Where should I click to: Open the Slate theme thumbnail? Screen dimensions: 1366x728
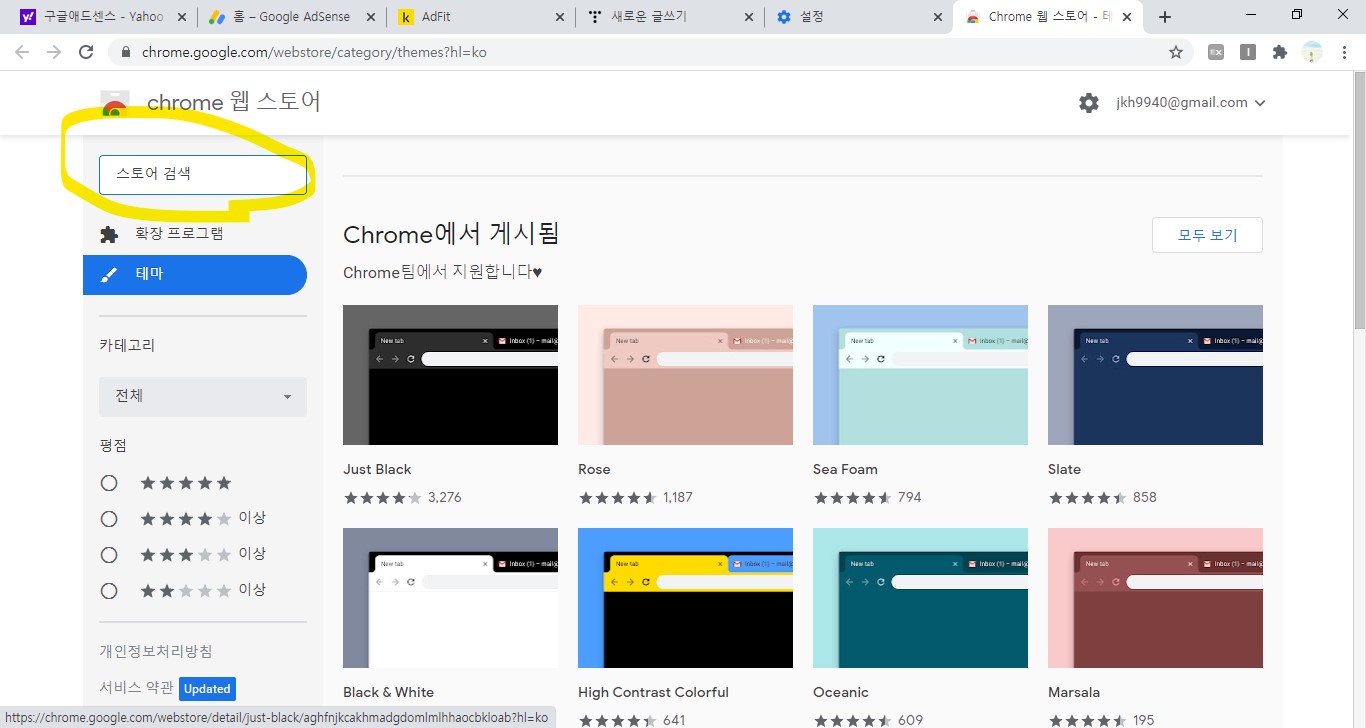[x=1155, y=375]
